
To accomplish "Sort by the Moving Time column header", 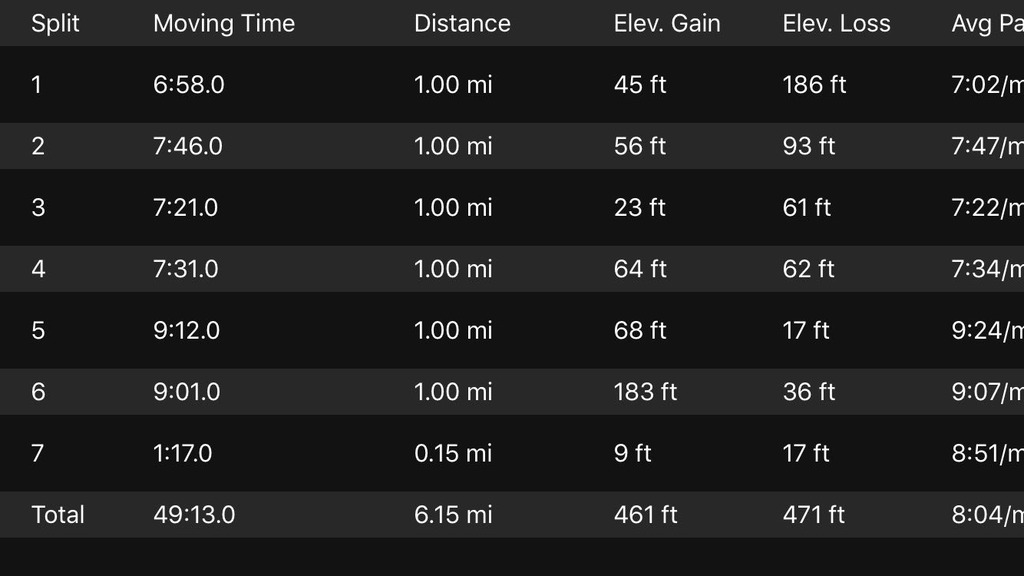I will pos(224,23).
